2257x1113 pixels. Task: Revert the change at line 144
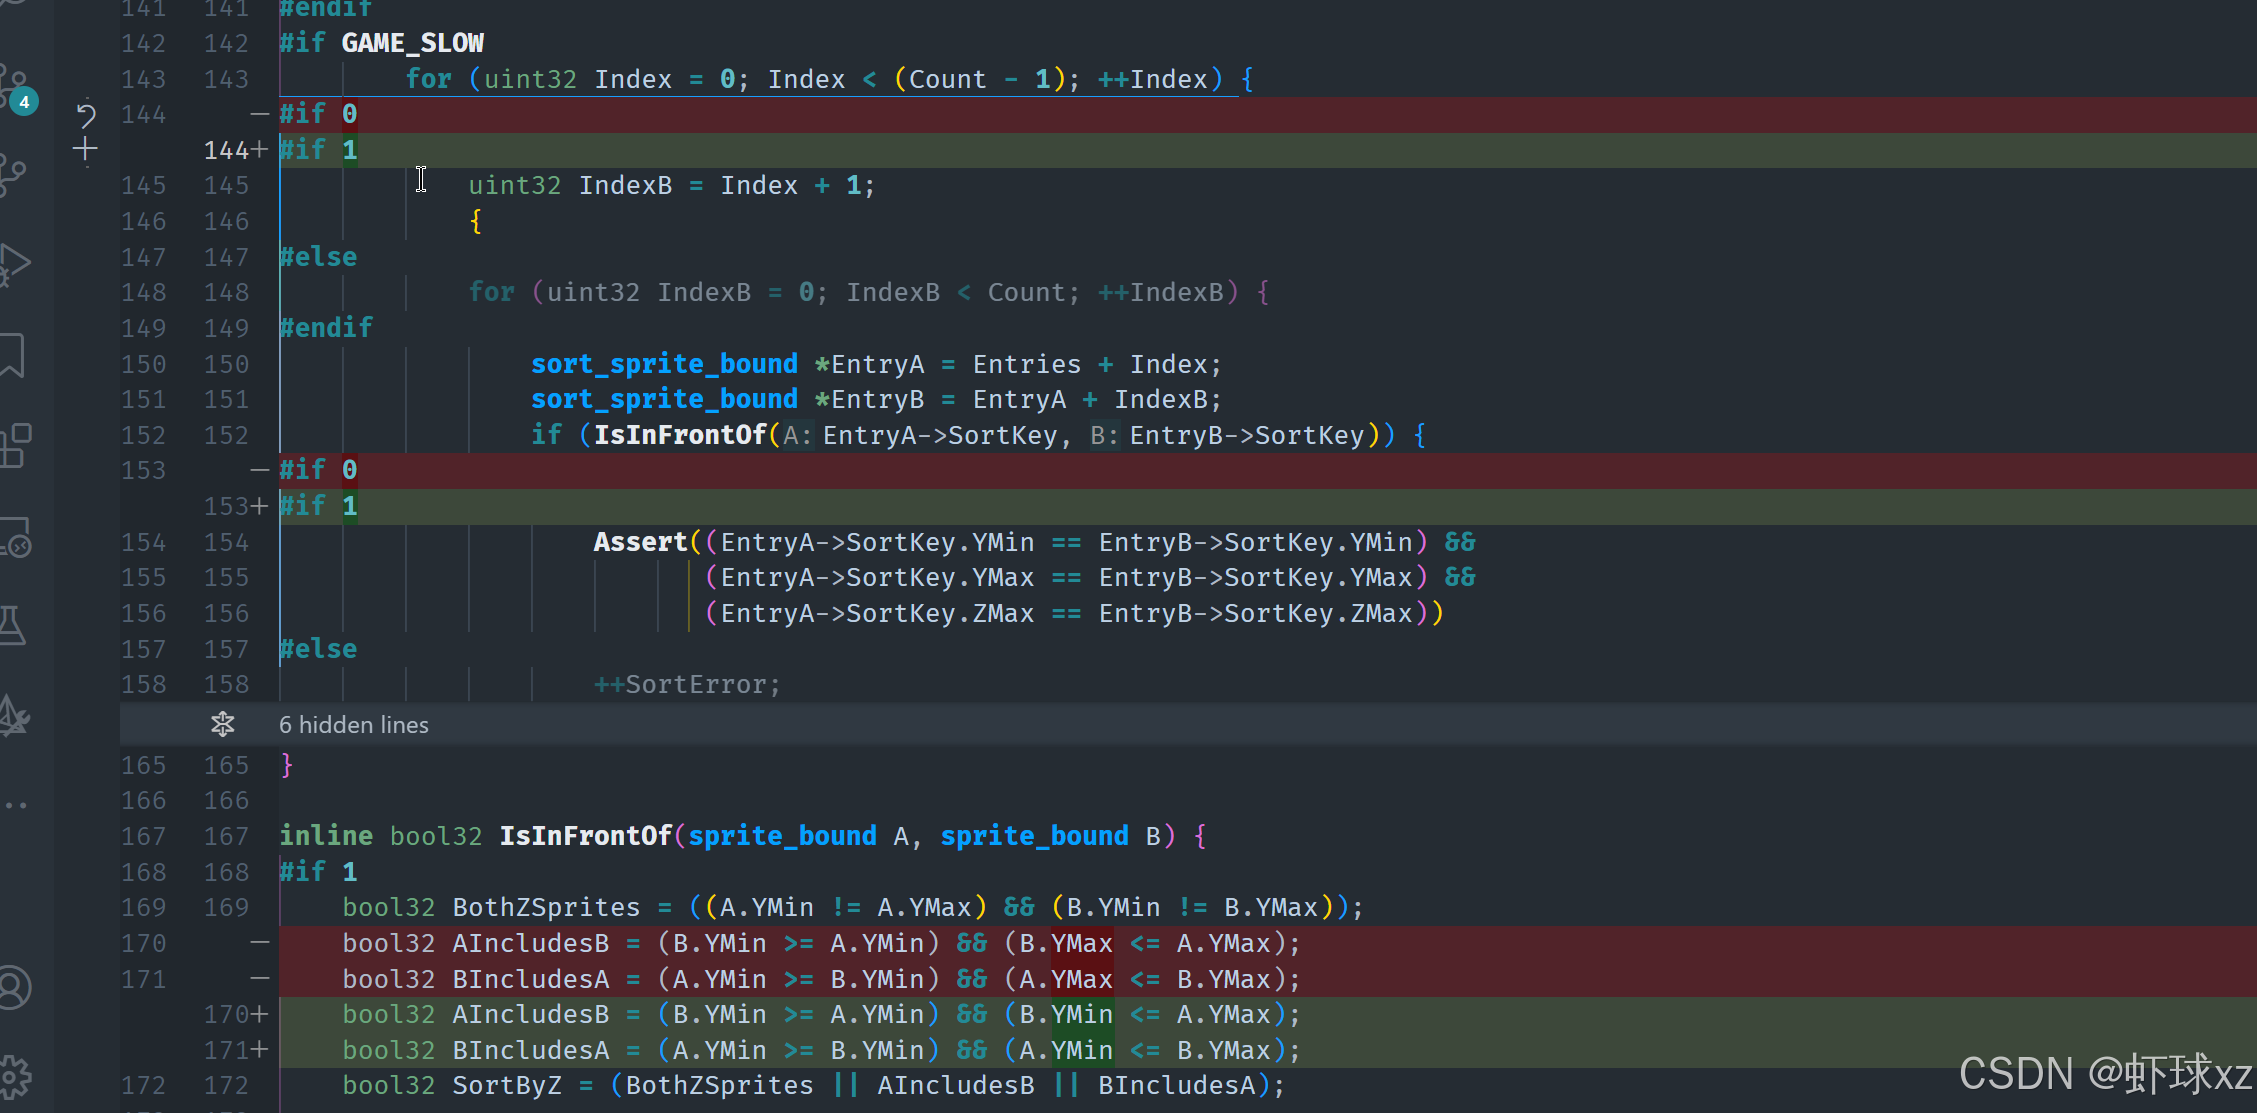[86, 115]
